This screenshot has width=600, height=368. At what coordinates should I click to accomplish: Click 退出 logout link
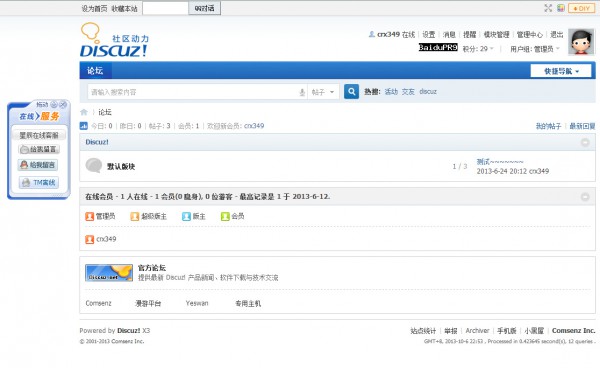point(557,34)
